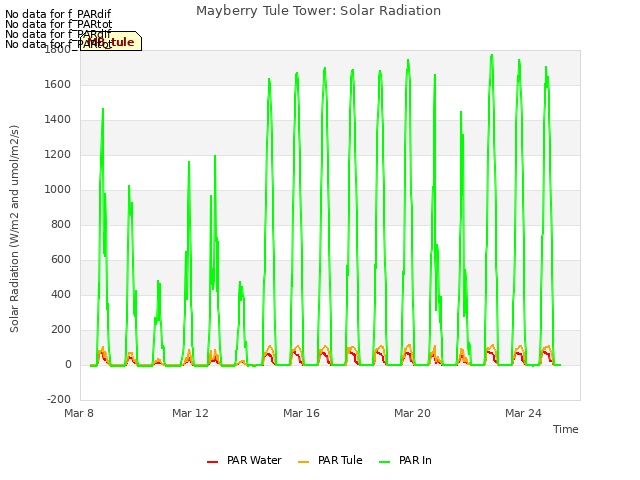Click the 1200 y-axis tick label
Viewport: 640px width, 480px height.
click(x=58, y=155)
